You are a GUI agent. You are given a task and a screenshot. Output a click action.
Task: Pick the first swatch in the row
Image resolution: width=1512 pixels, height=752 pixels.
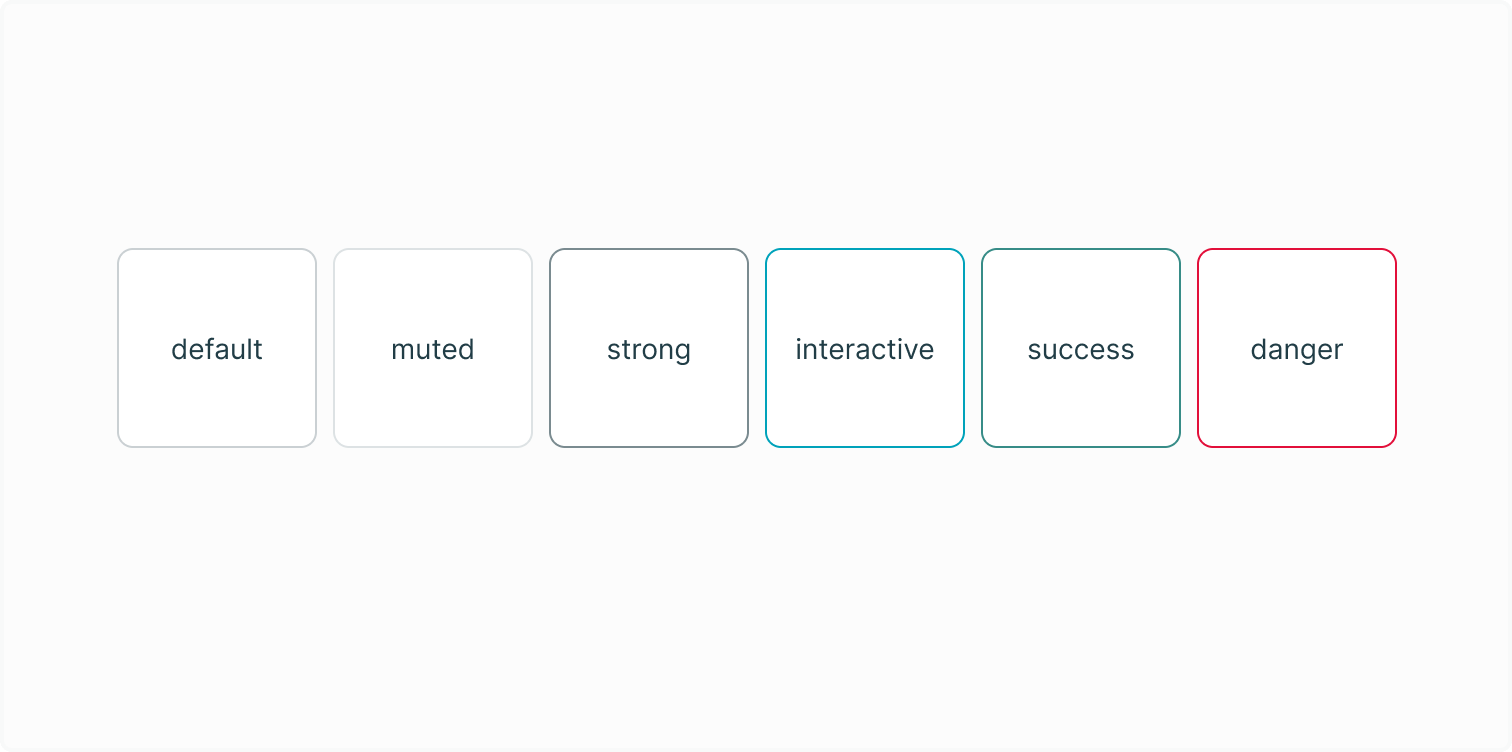click(x=217, y=400)
